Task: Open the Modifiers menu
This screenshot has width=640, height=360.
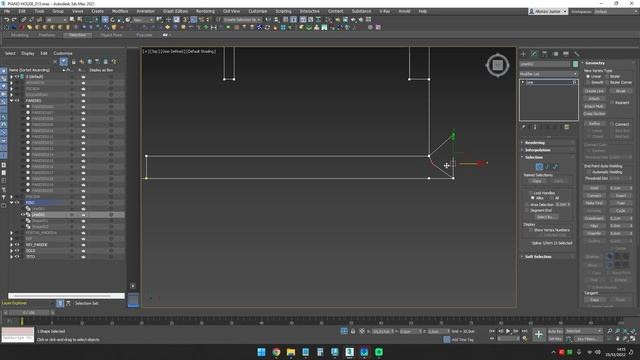Action: click(120, 11)
